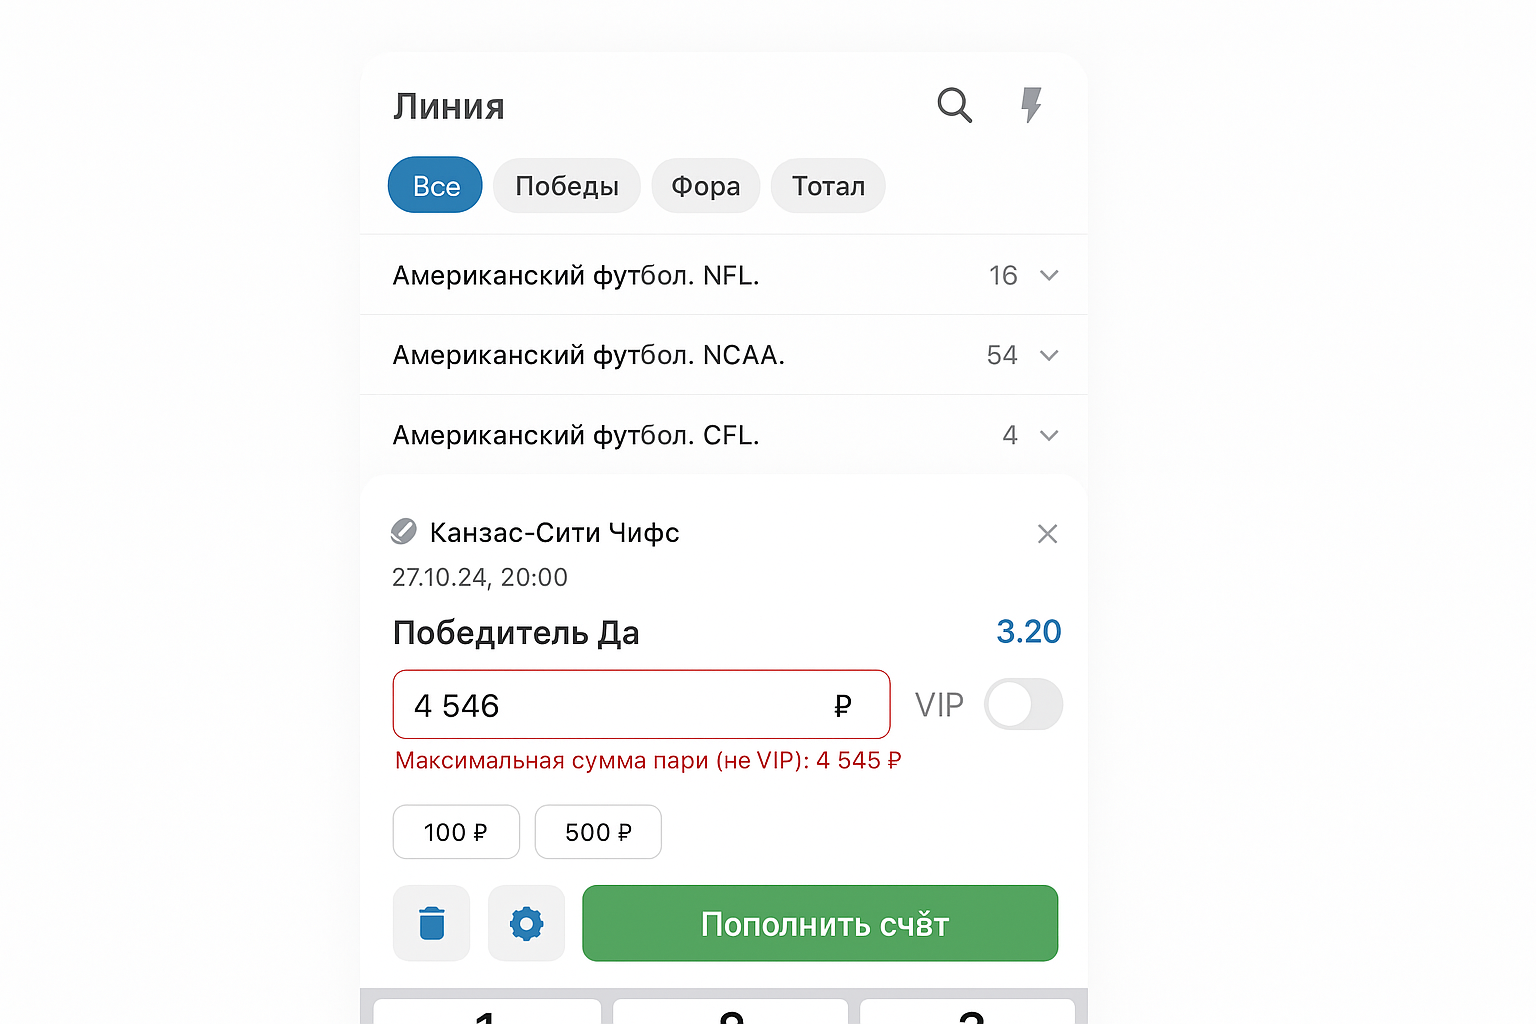Choose the 100 ₽ quick stake button
The image size is (1536, 1024).
pyautogui.click(x=456, y=832)
